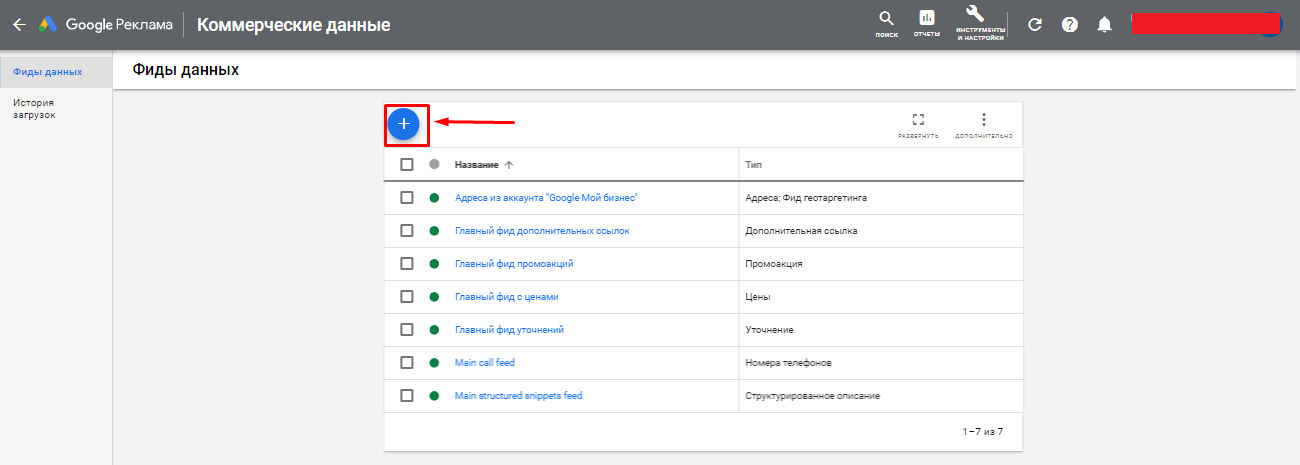Image resolution: width=1300 pixels, height=465 pixels.
Task: Select the Main call feed checkbox
Action: (x=407, y=363)
